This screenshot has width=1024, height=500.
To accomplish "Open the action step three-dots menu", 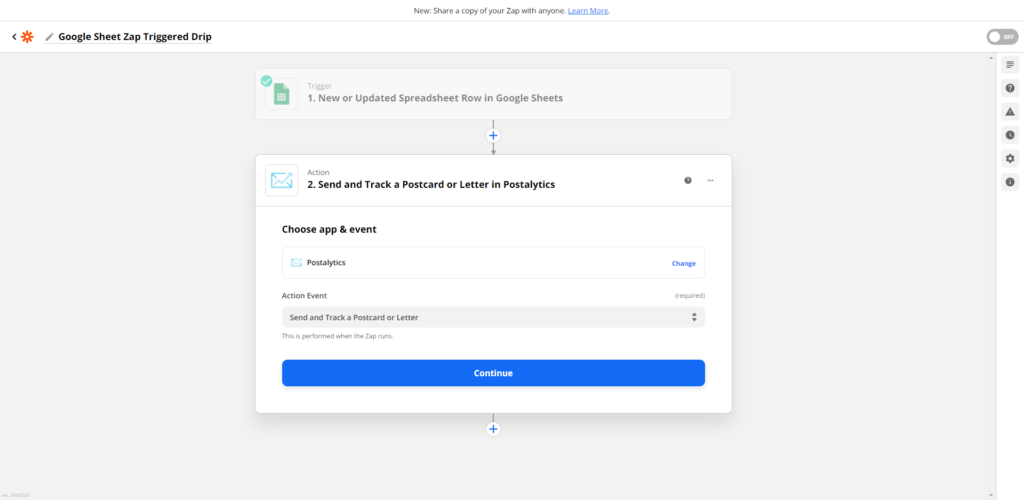I will [x=711, y=180].
